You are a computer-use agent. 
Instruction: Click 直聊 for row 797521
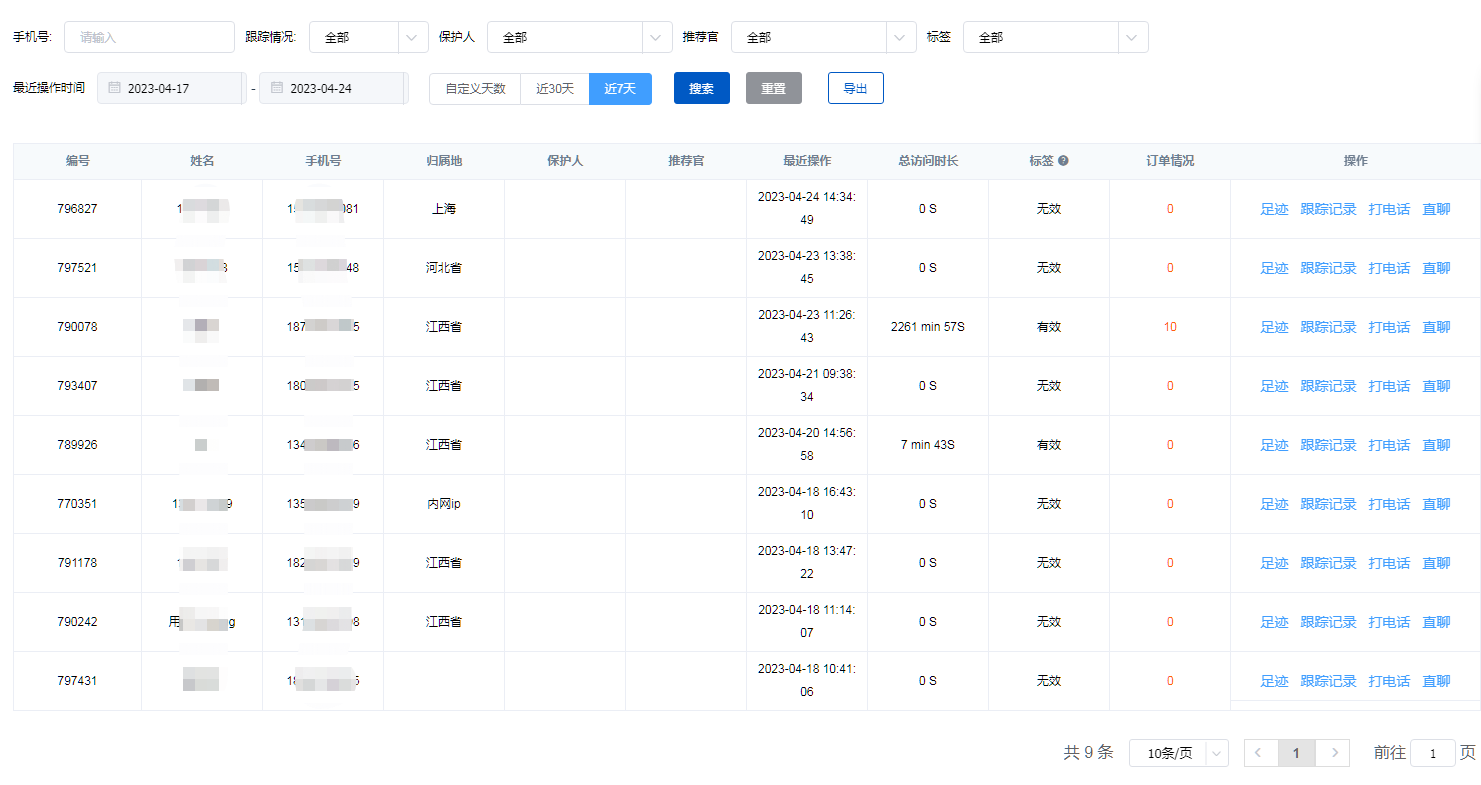[x=1436, y=268]
